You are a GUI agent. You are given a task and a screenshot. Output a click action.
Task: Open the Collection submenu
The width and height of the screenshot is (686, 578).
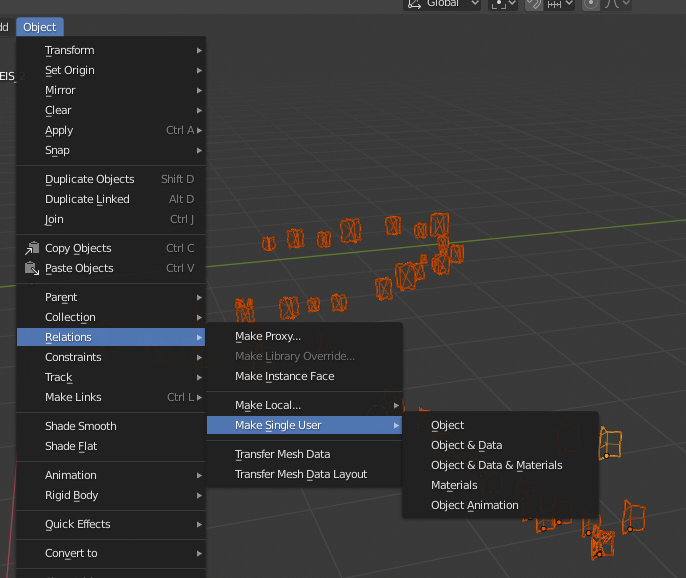point(111,317)
